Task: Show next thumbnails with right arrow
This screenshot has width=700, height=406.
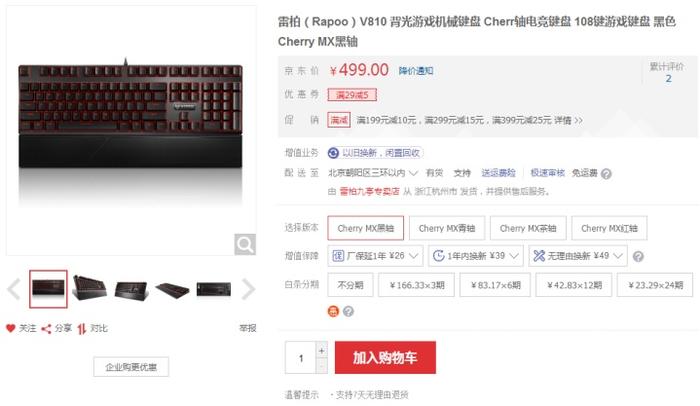Action: pyautogui.click(x=248, y=289)
